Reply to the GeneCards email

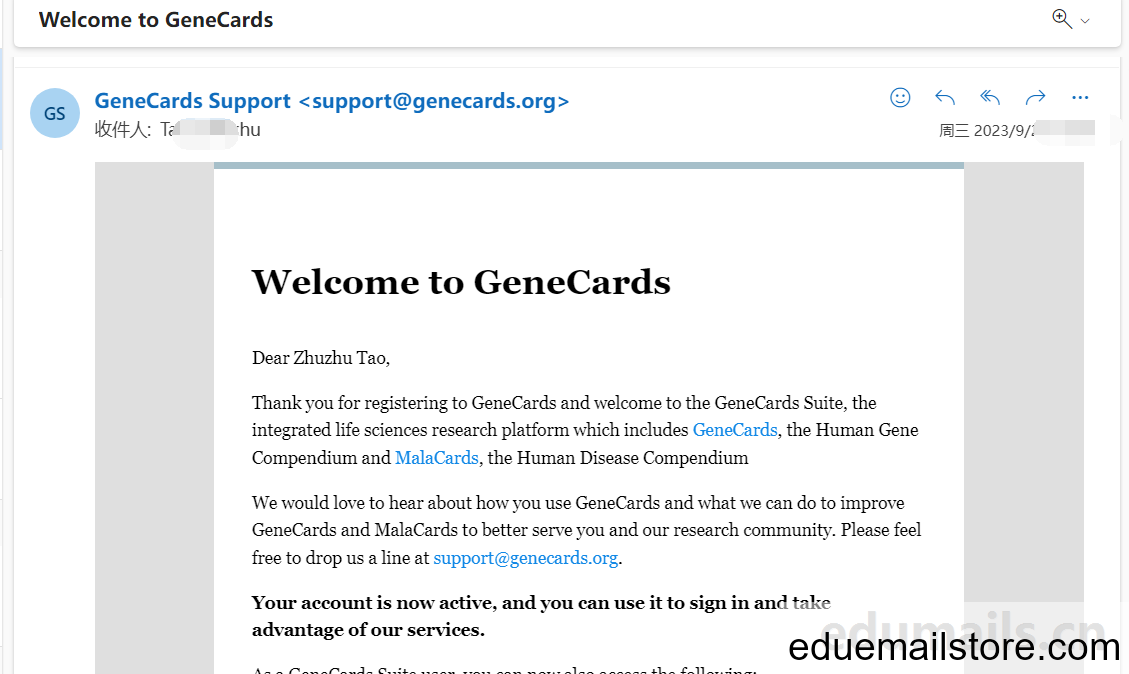[x=945, y=97]
